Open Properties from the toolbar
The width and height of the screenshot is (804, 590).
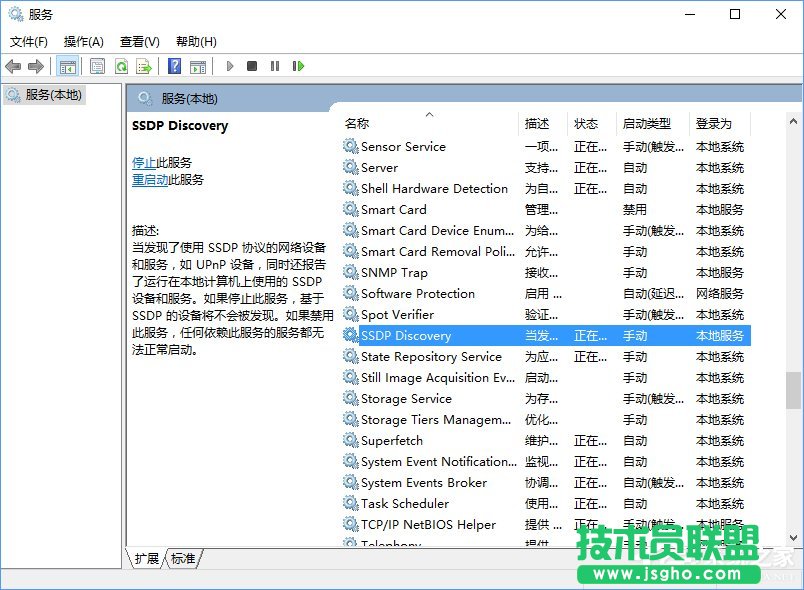point(96,66)
